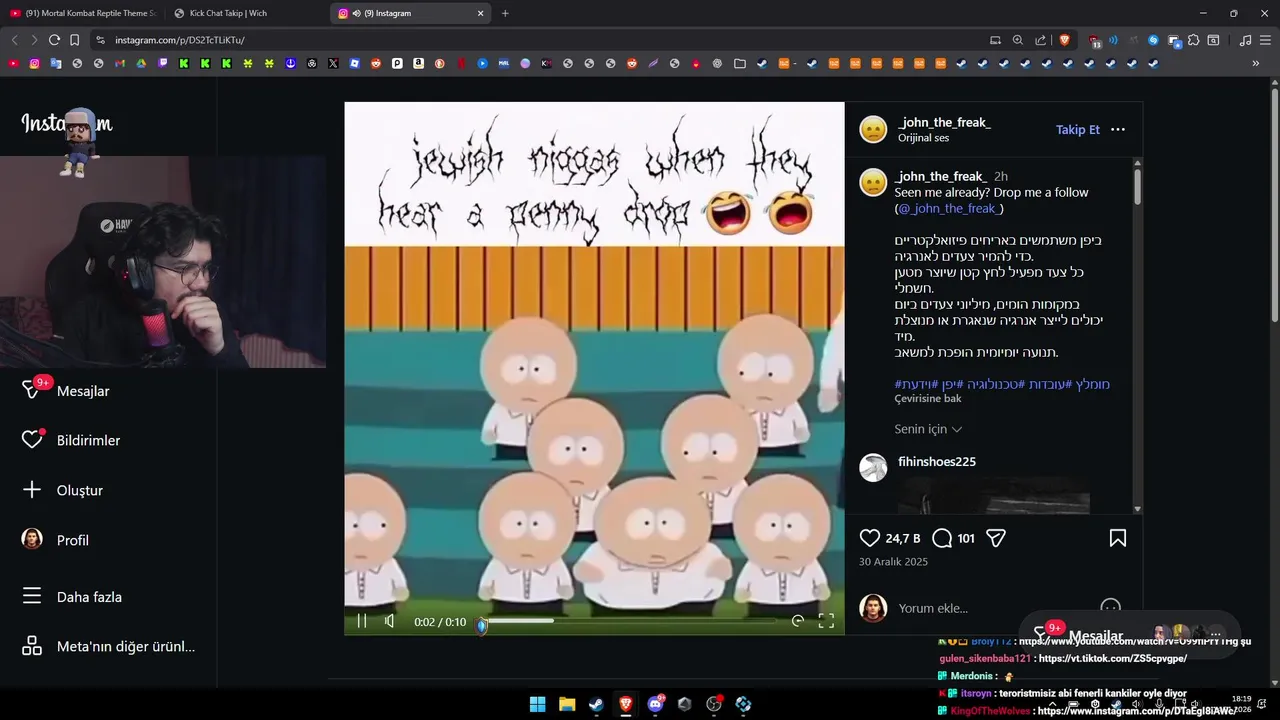This screenshot has width=1280, height=720.
Task: Open Meta'nın diğer ürünleri in the sidebar
Action: click(108, 646)
